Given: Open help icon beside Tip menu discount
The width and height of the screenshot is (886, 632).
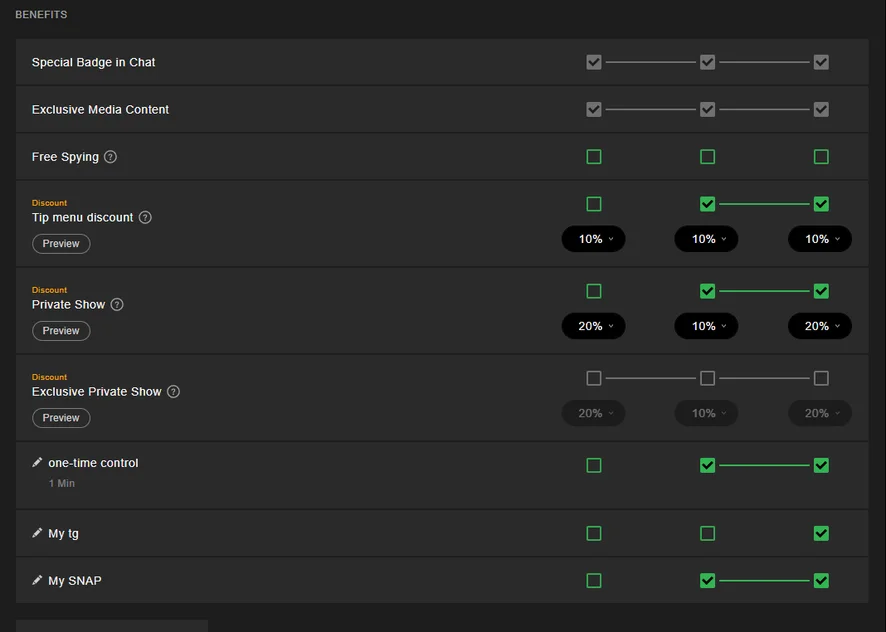Looking at the screenshot, I should click(x=145, y=218).
